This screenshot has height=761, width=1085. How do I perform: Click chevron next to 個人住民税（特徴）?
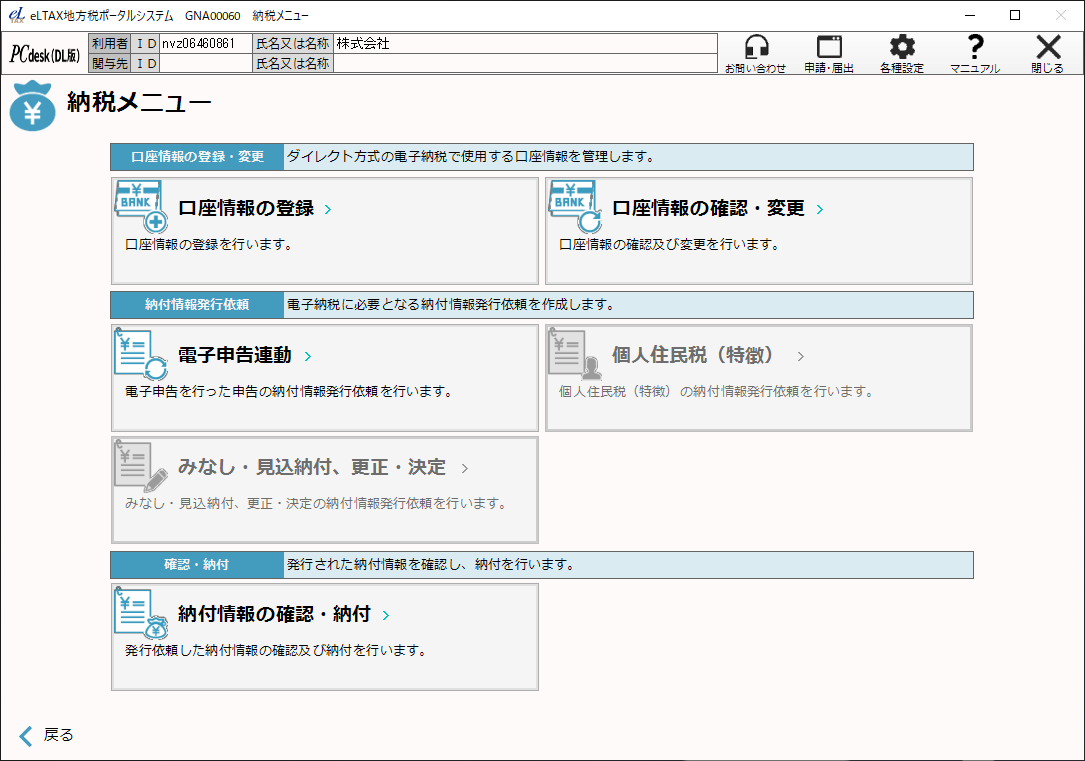[801, 356]
